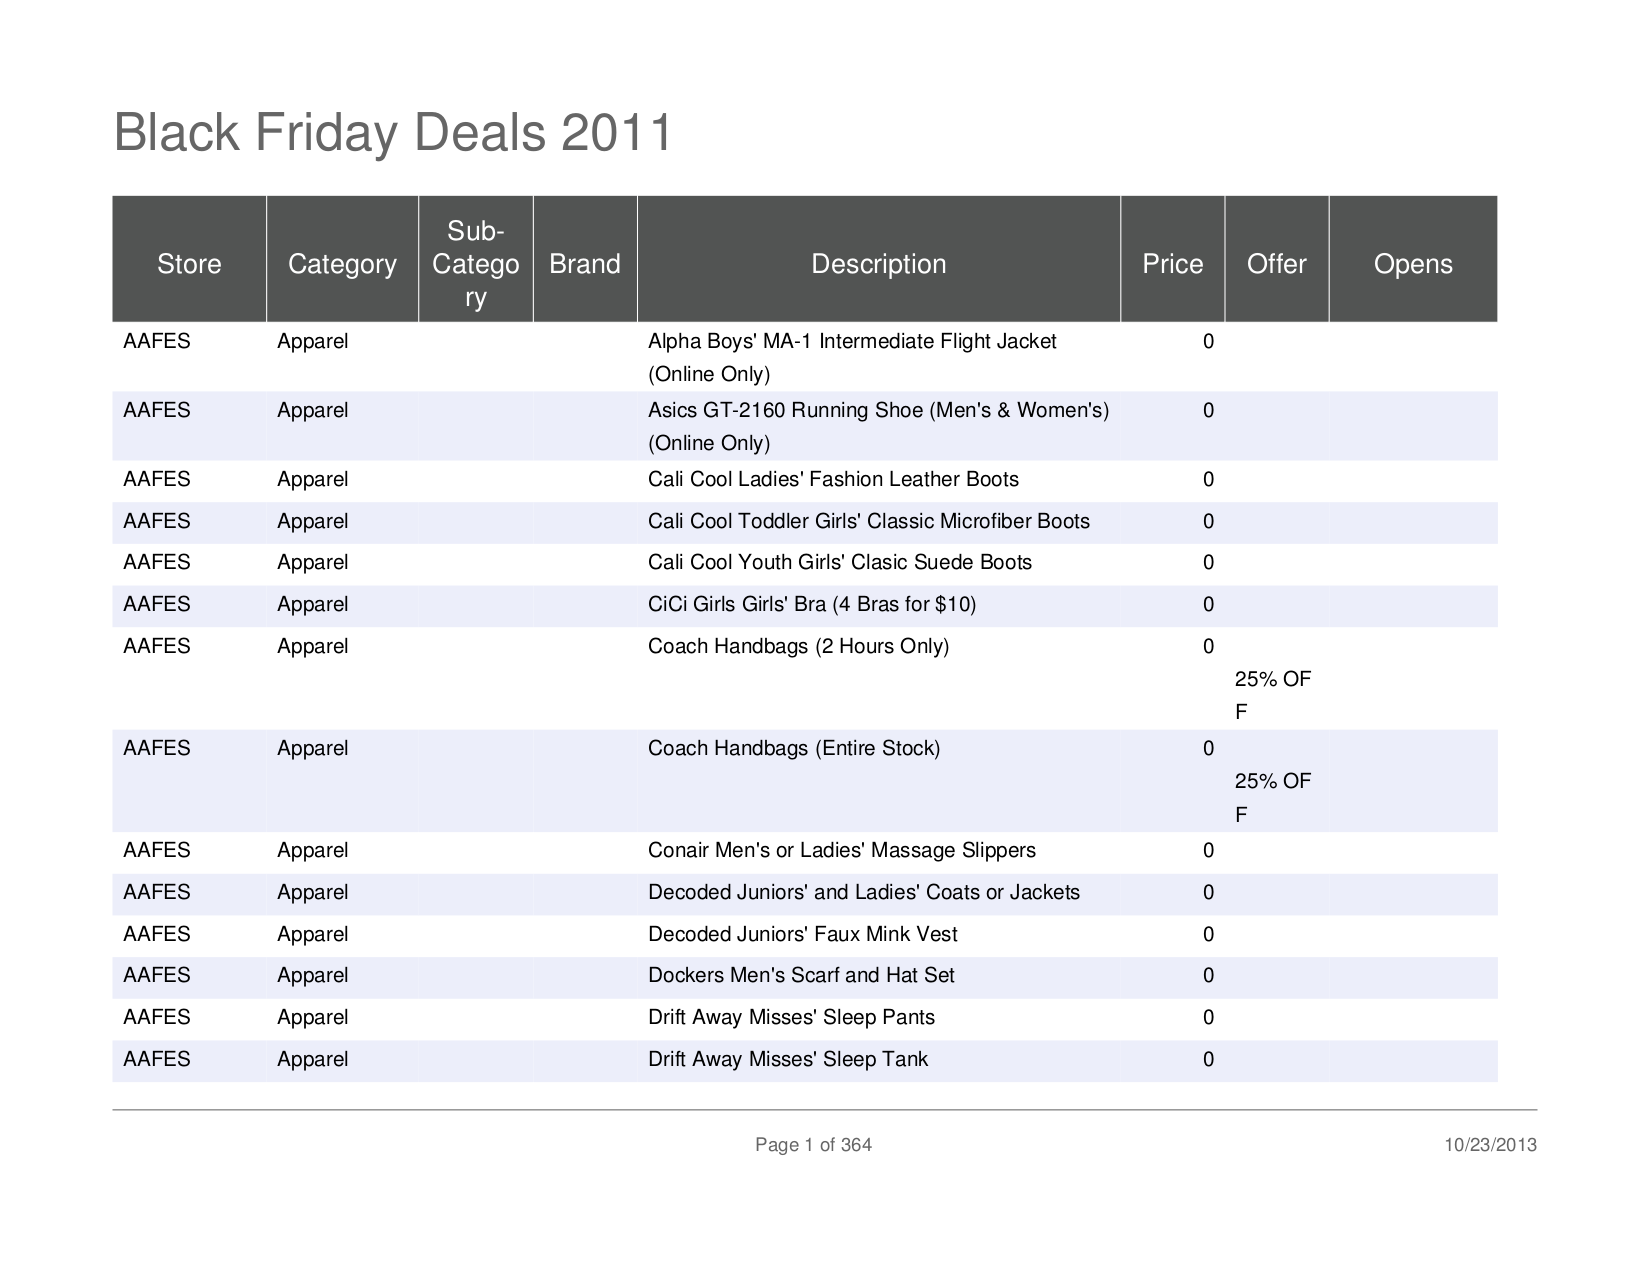Select the Description column header

pos(878,264)
